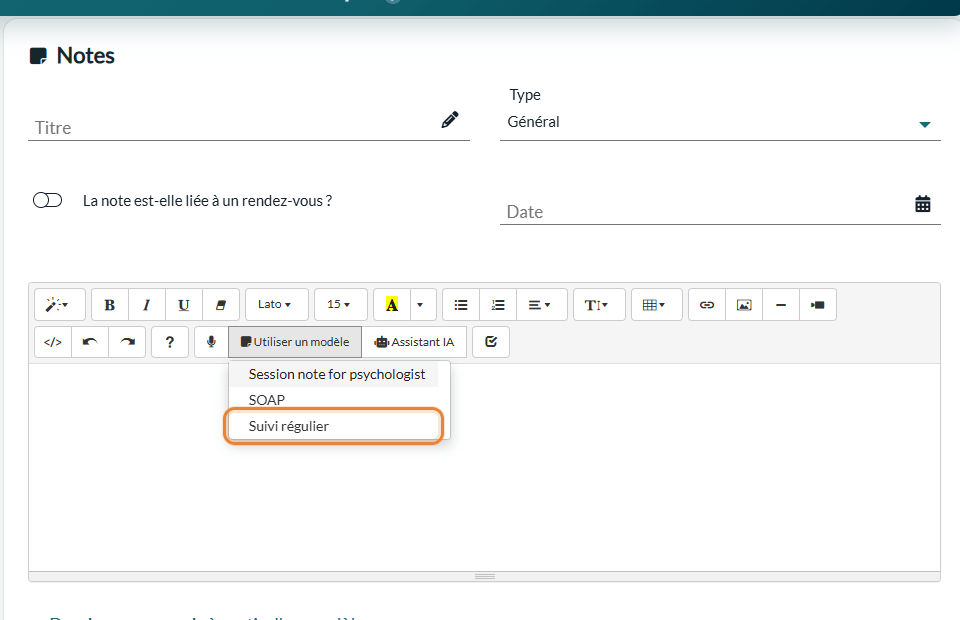Insert an ordered numbered list
Image resolution: width=960 pixels, height=620 pixels.
pyautogui.click(x=498, y=305)
